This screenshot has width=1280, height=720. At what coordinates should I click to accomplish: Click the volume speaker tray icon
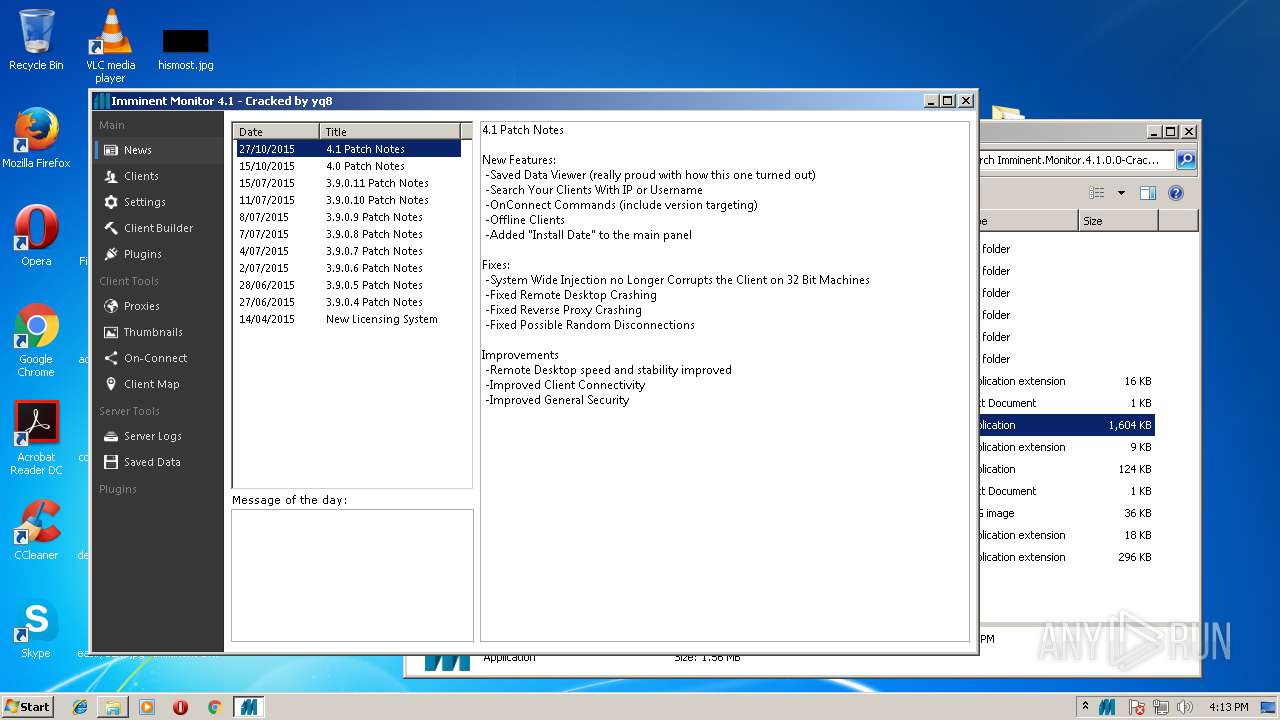pyautogui.click(x=1185, y=707)
